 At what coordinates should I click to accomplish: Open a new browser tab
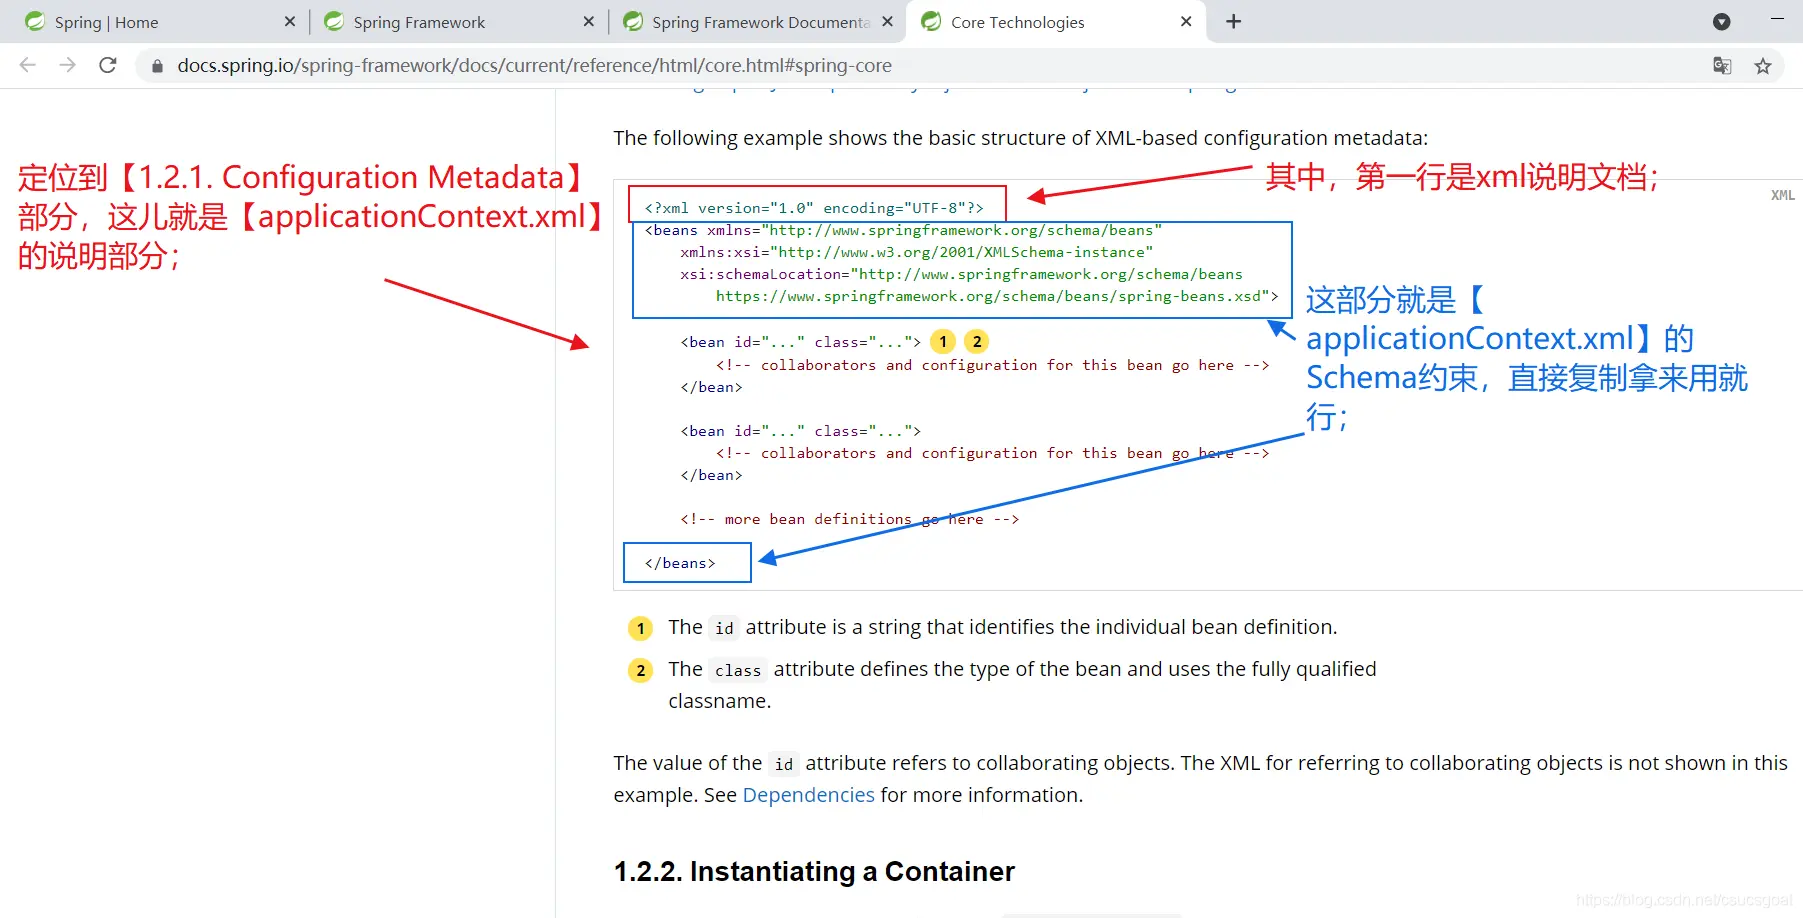tap(1234, 22)
